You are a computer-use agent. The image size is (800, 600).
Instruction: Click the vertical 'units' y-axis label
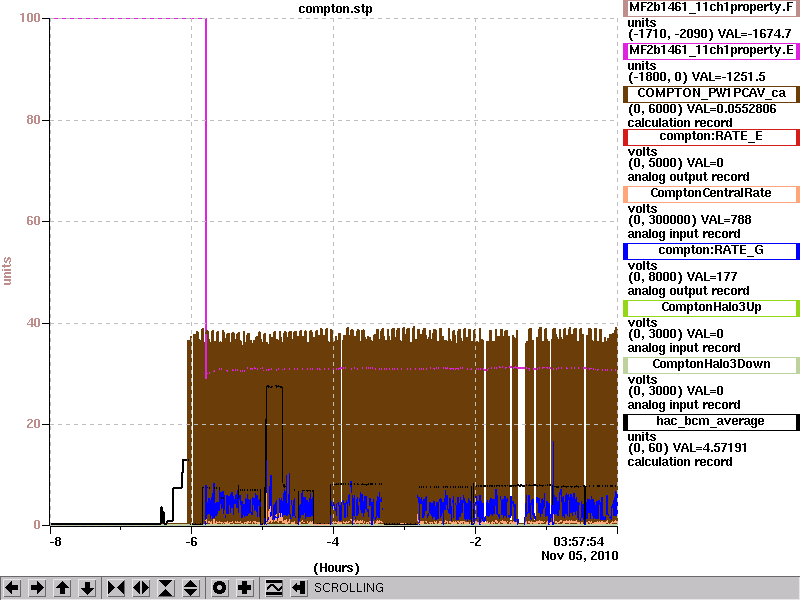pyautogui.click(x=7, y=271)
